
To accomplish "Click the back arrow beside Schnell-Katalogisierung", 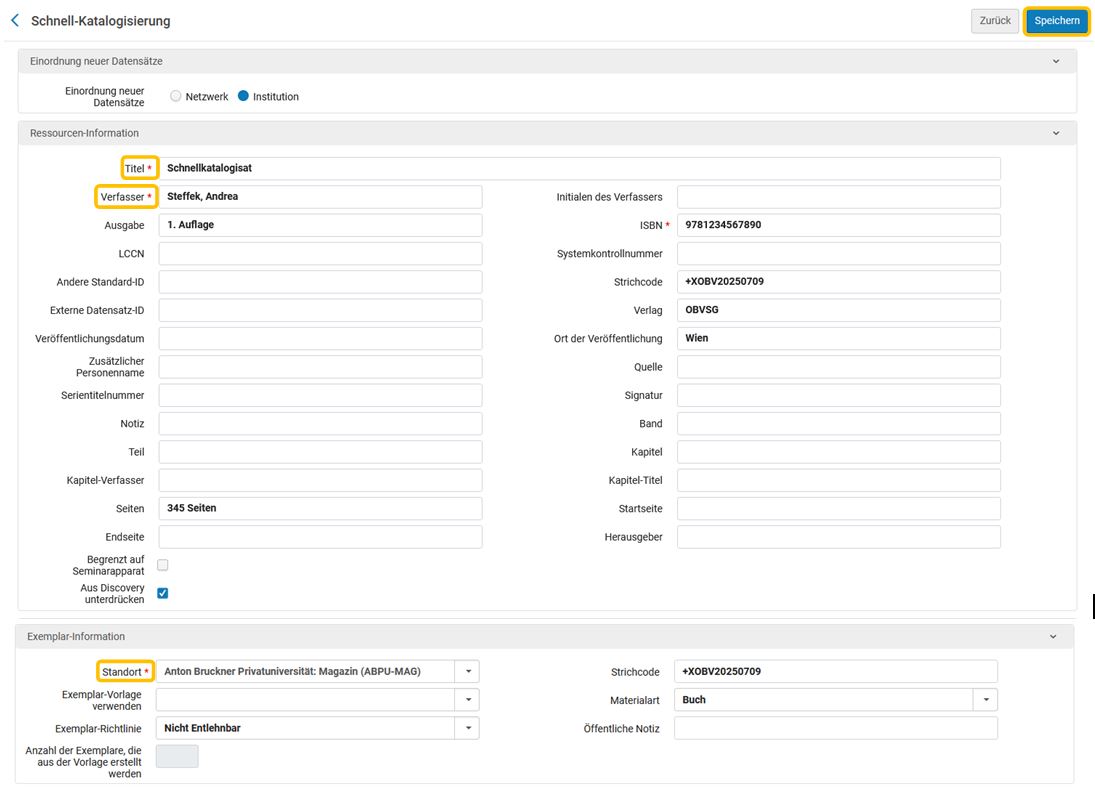I will [15, 20].
